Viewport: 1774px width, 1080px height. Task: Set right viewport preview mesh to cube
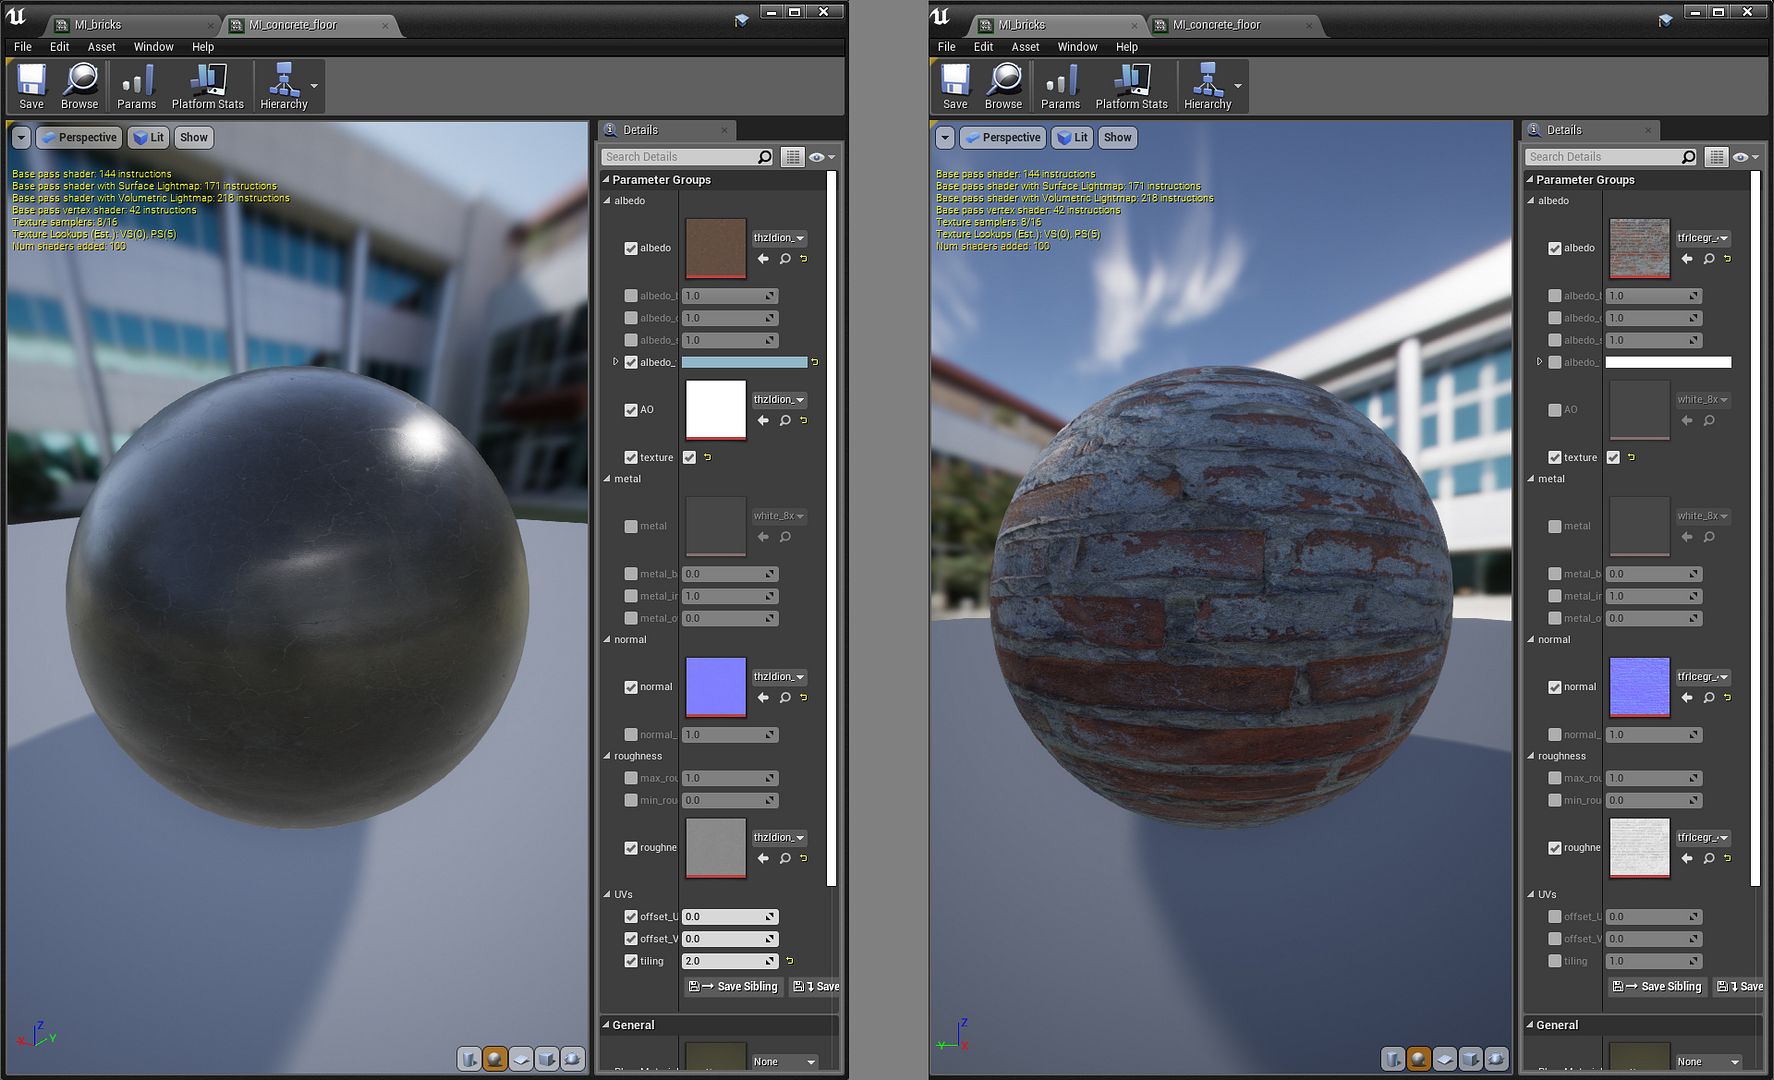coord(1471,1058)
